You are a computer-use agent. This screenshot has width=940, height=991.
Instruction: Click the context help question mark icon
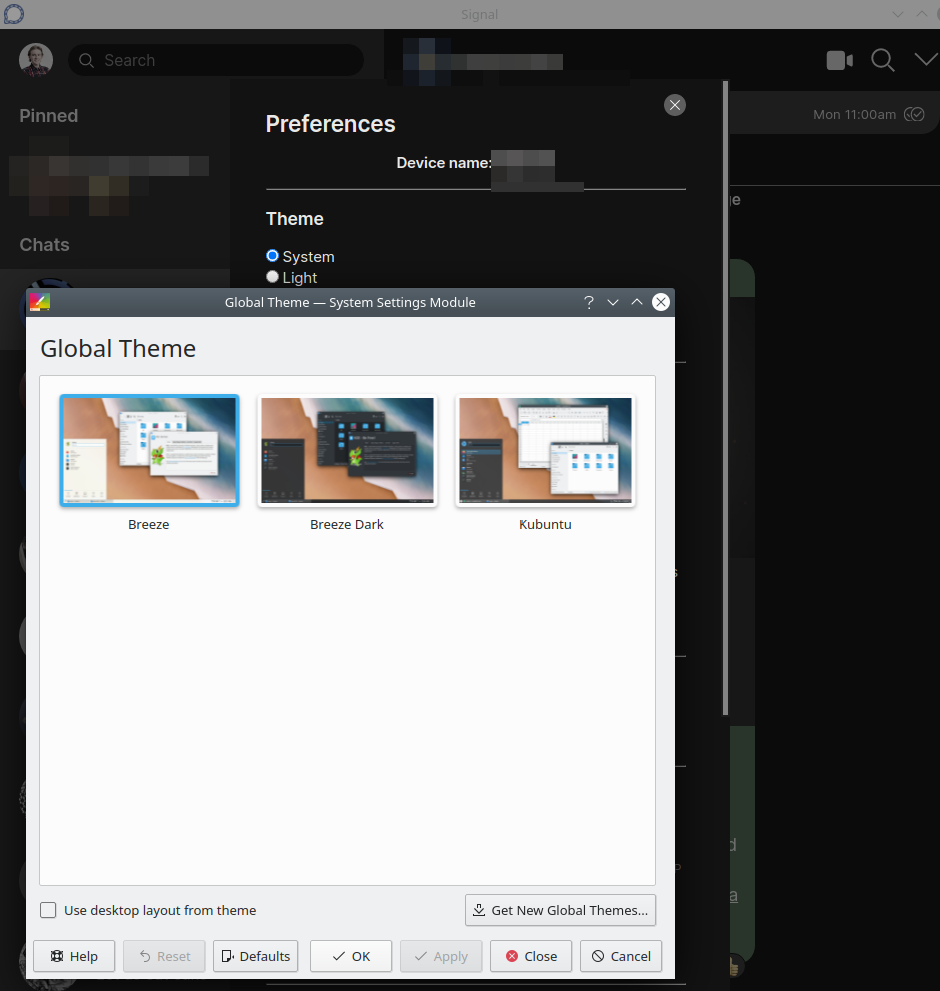click(589, 303)
